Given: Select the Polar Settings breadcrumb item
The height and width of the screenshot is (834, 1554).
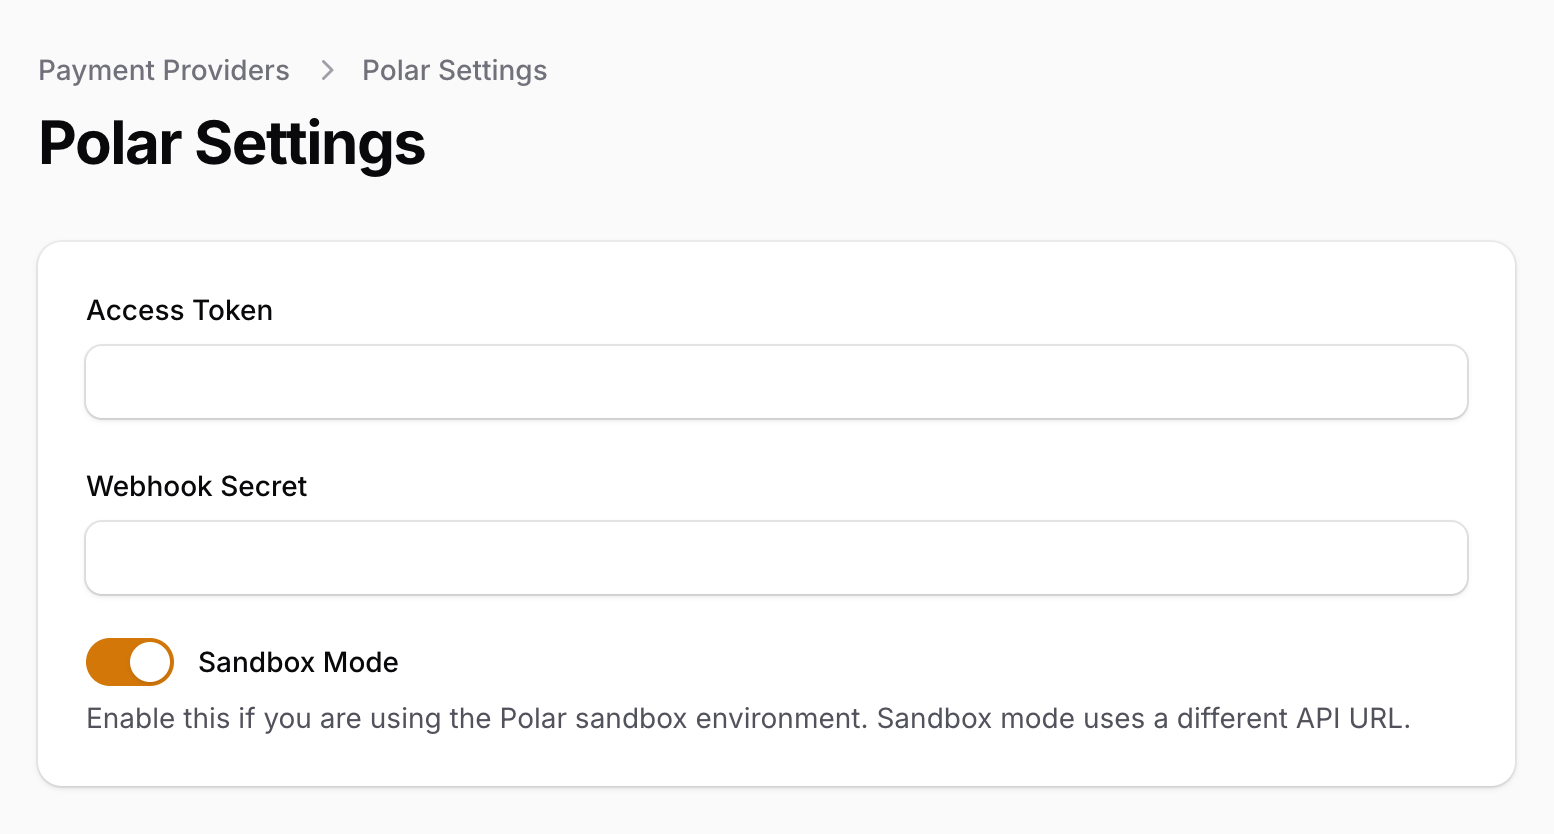Looking at the screenshot, I should [454, 71].
